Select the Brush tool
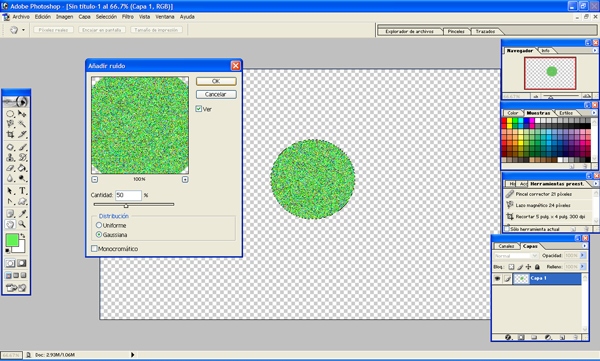This screenshot has height=361, width=600. [22, 147]
